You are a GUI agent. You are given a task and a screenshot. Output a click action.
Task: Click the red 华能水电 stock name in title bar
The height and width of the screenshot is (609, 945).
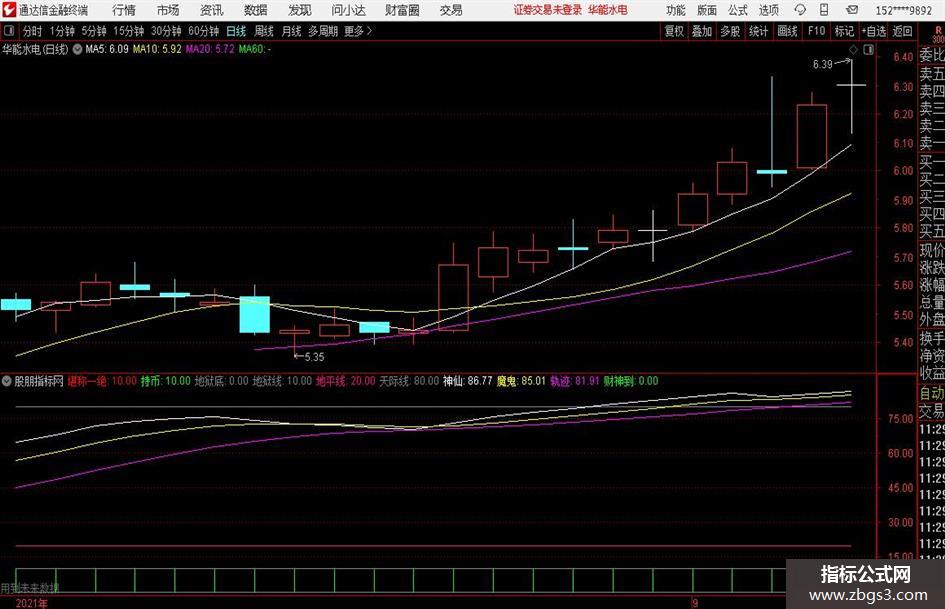pos(608,10)
